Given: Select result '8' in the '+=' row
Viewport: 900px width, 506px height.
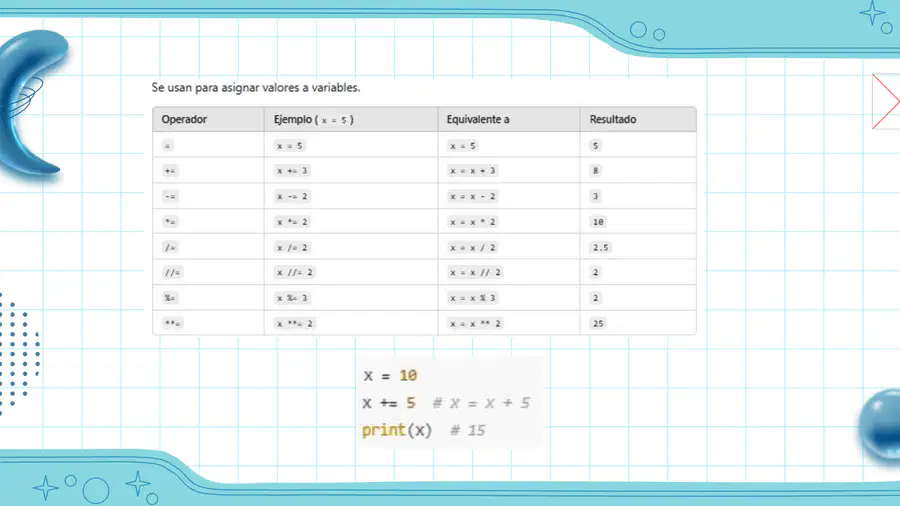Looking at the screenshot, I should (595, 171).
